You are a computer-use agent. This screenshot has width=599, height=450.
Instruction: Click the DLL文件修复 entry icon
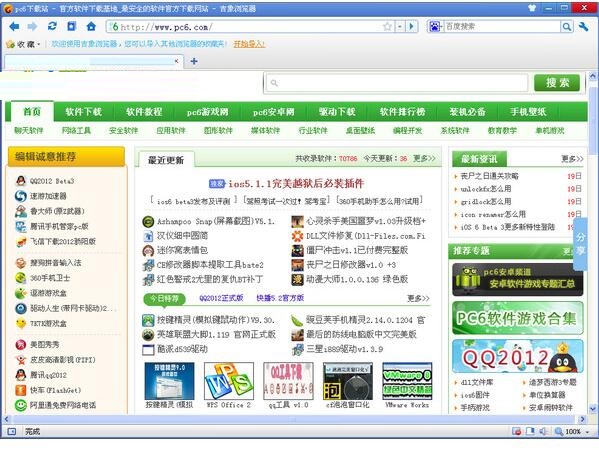(x=298, y=236)
